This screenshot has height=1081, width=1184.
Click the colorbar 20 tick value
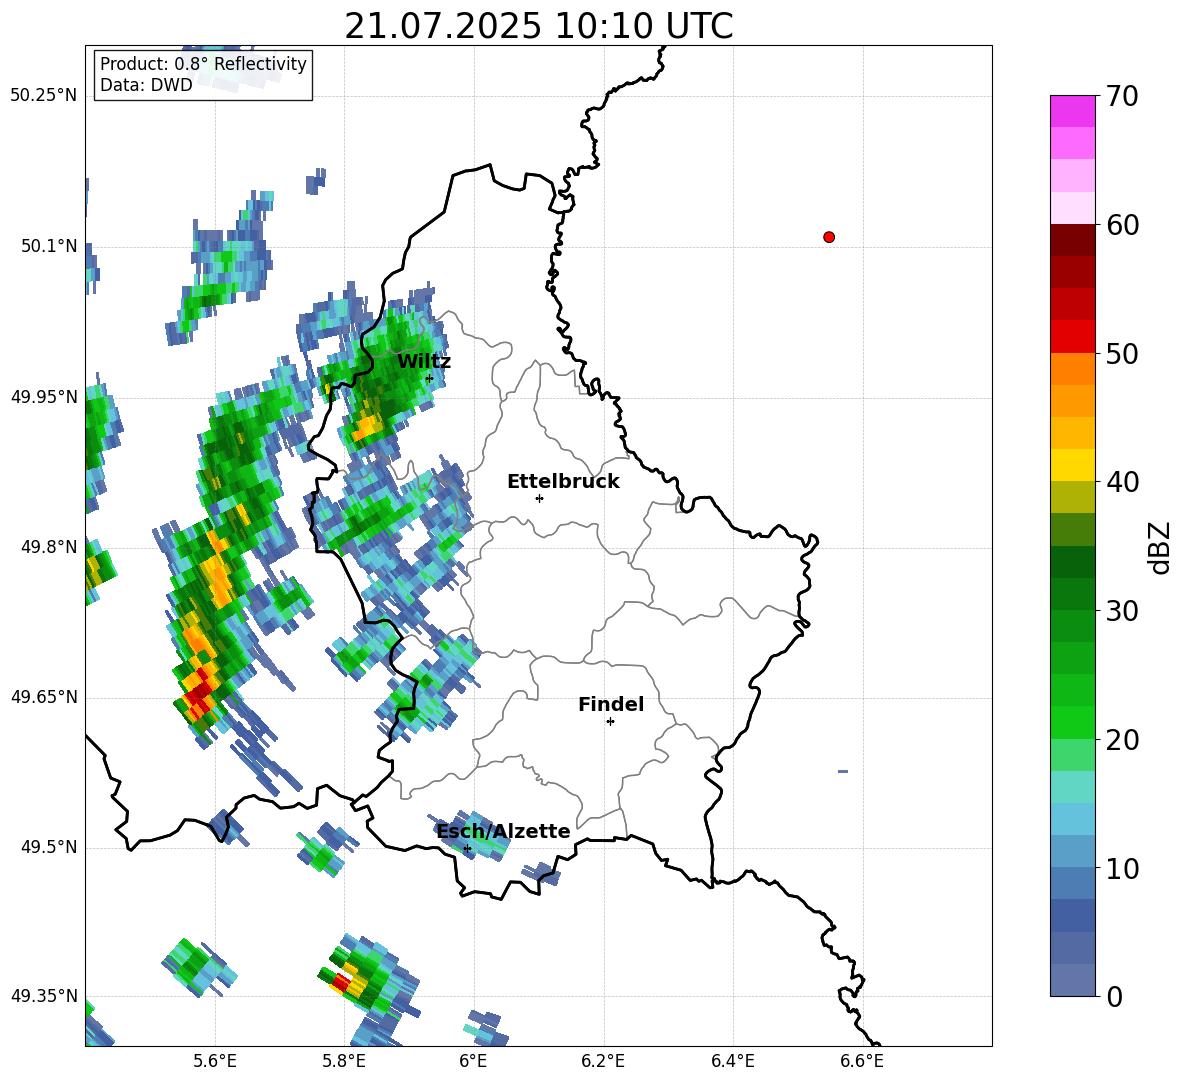coord(1121,739)
